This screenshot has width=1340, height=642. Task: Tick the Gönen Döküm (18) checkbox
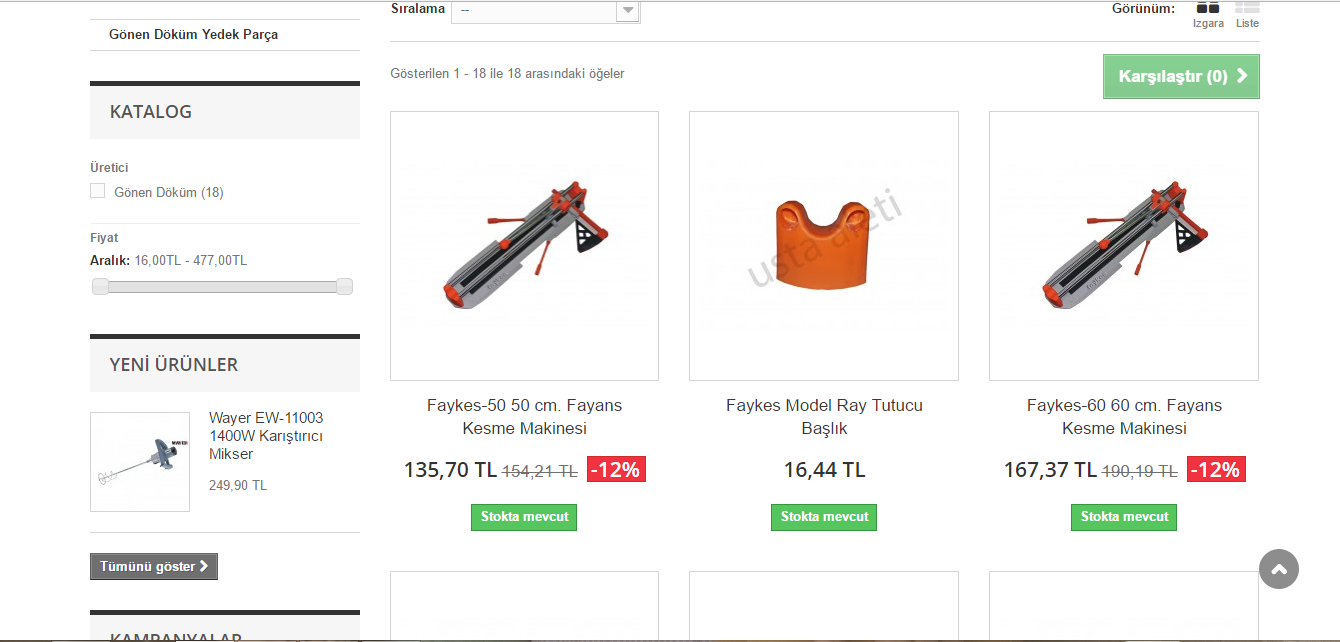(98, 191)
